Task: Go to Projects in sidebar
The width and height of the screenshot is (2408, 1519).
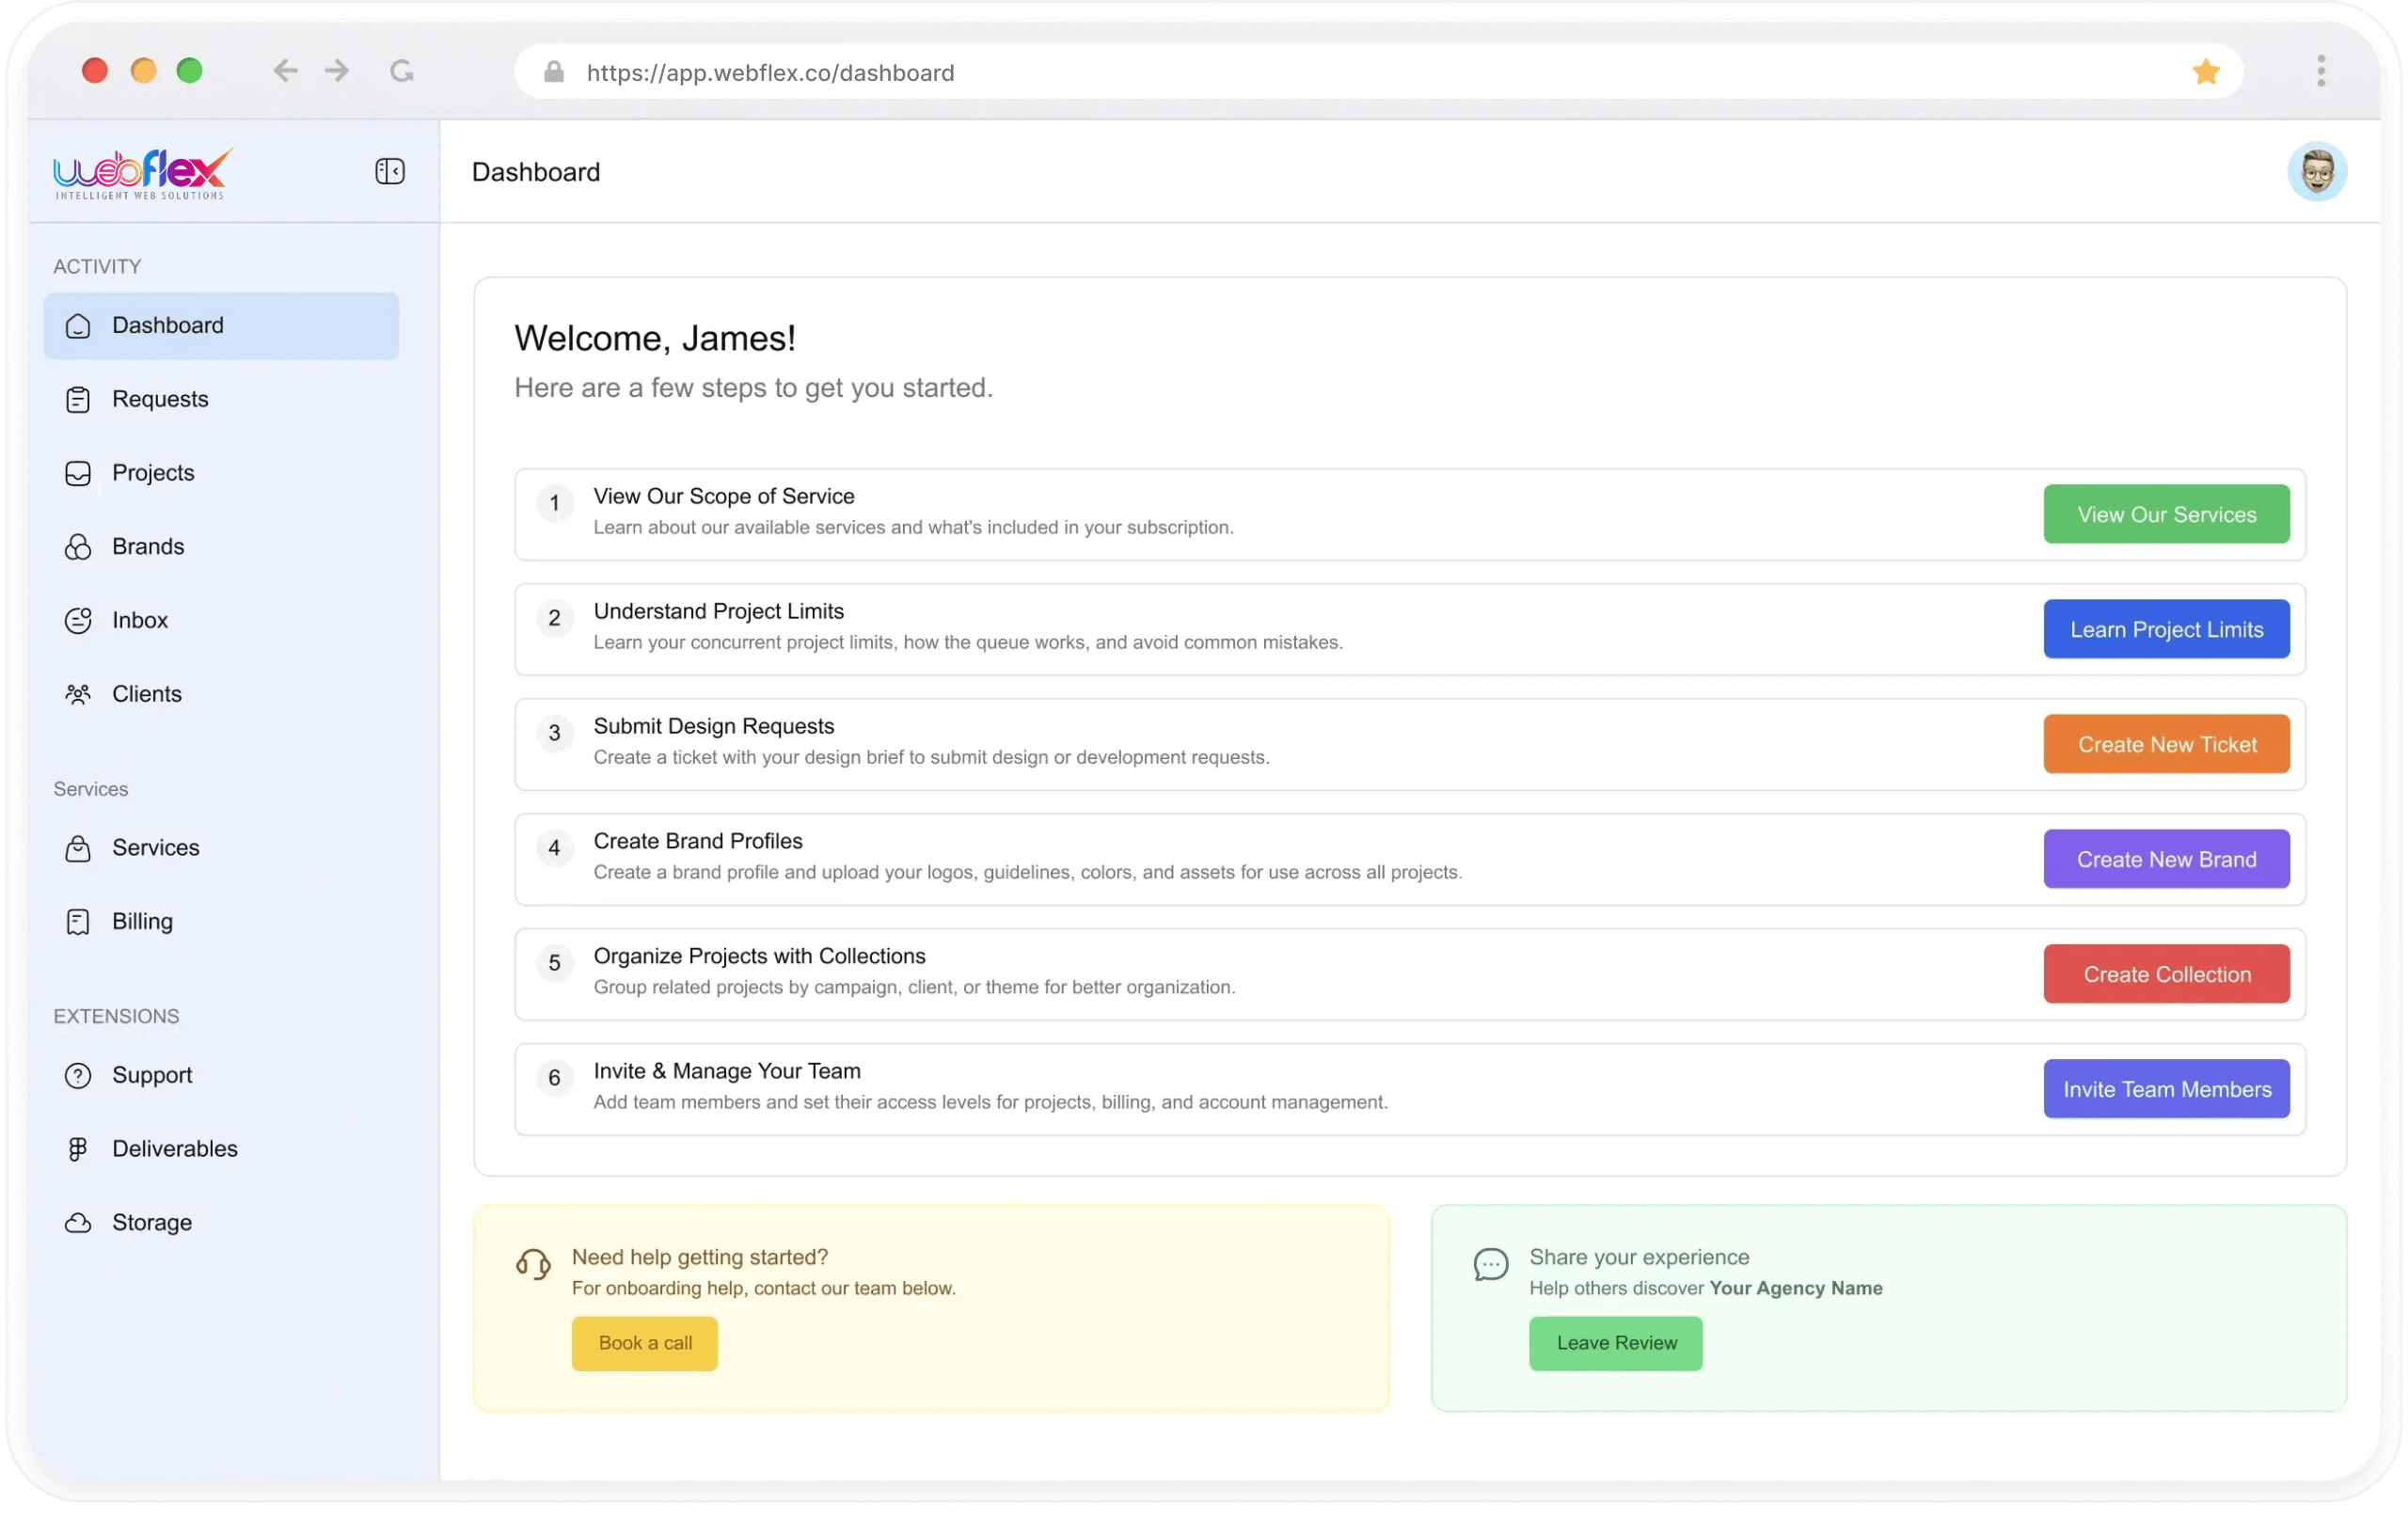Action: click(153, 473)
